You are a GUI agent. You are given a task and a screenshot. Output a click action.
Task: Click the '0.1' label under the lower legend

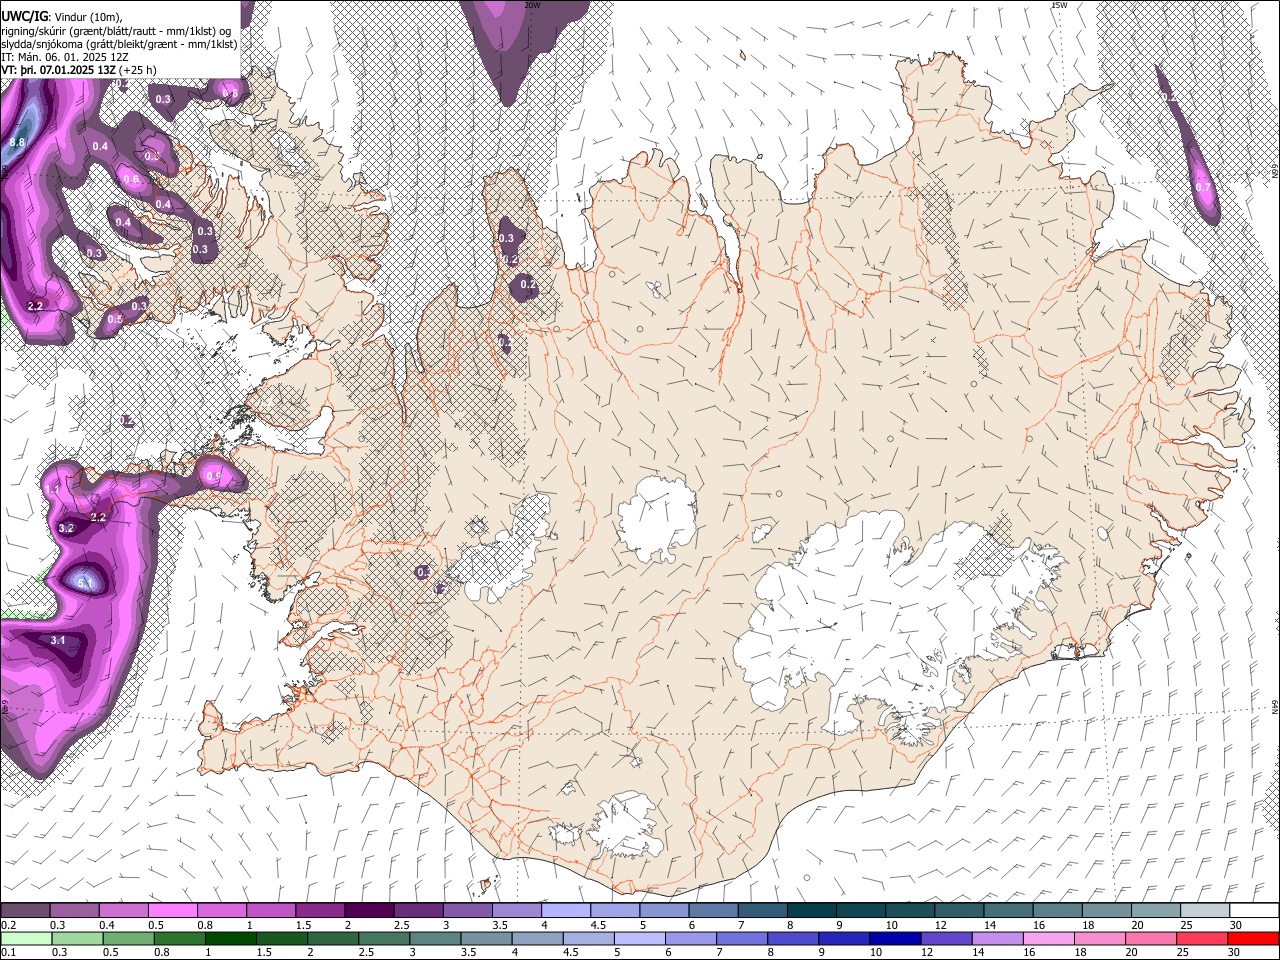(8, 952)
